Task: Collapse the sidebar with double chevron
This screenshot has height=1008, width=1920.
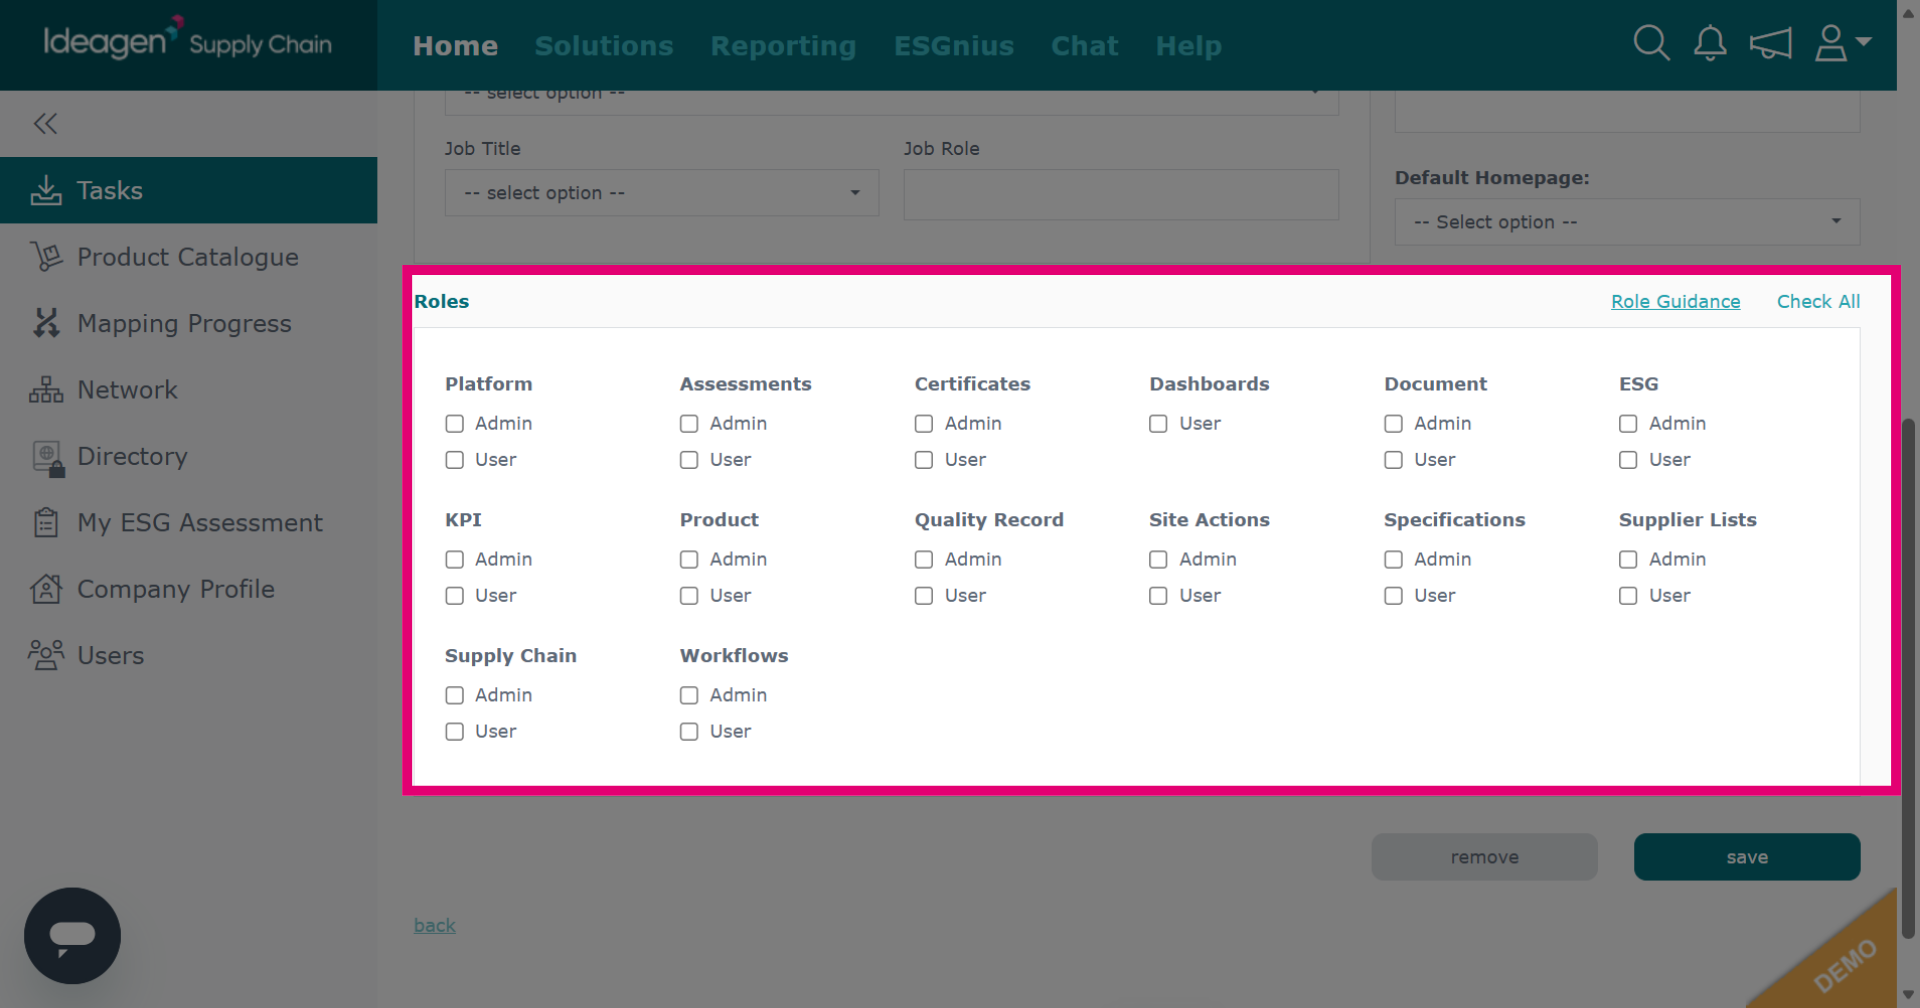Action: (45, 123)
